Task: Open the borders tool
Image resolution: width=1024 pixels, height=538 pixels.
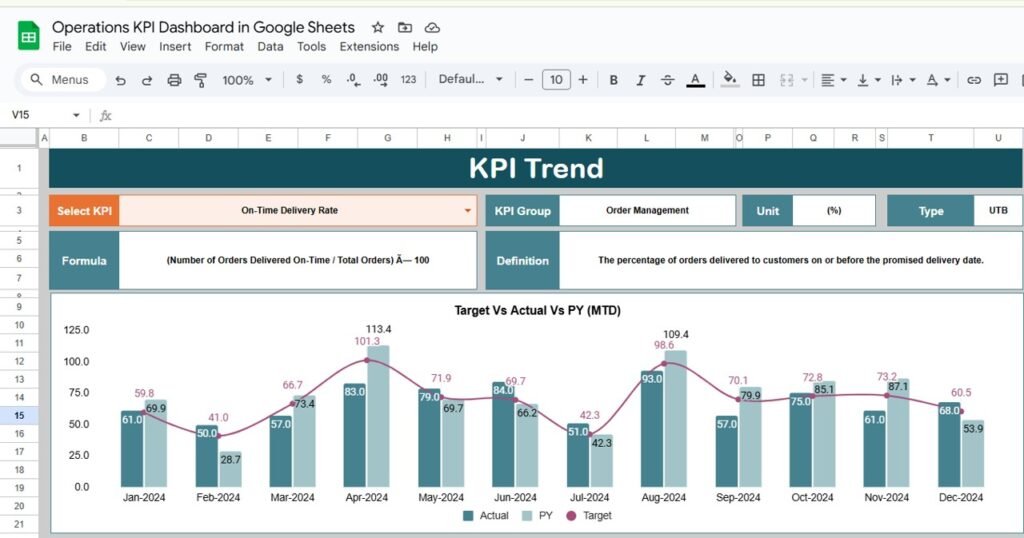Action: click(x=758, y=80)
